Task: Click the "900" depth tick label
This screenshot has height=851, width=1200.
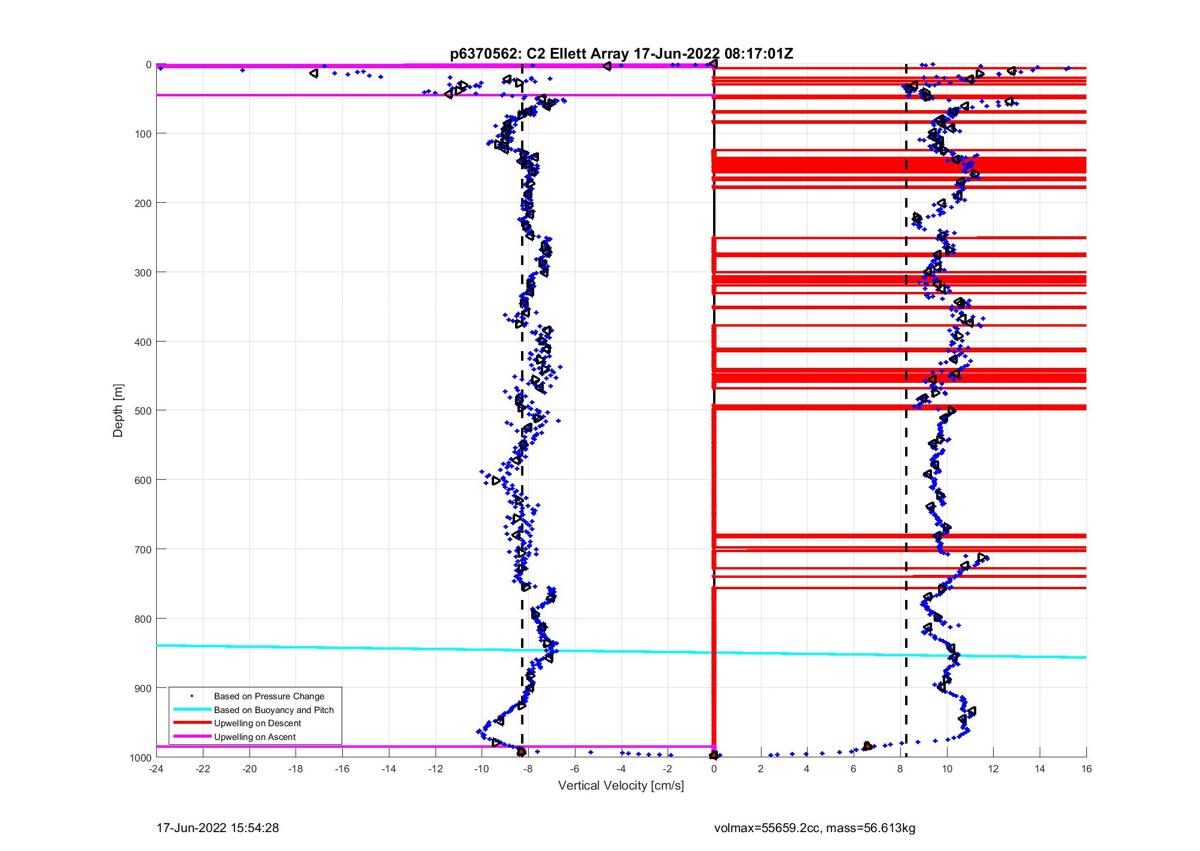Action: pyautogui.click(x=142, y=688)
